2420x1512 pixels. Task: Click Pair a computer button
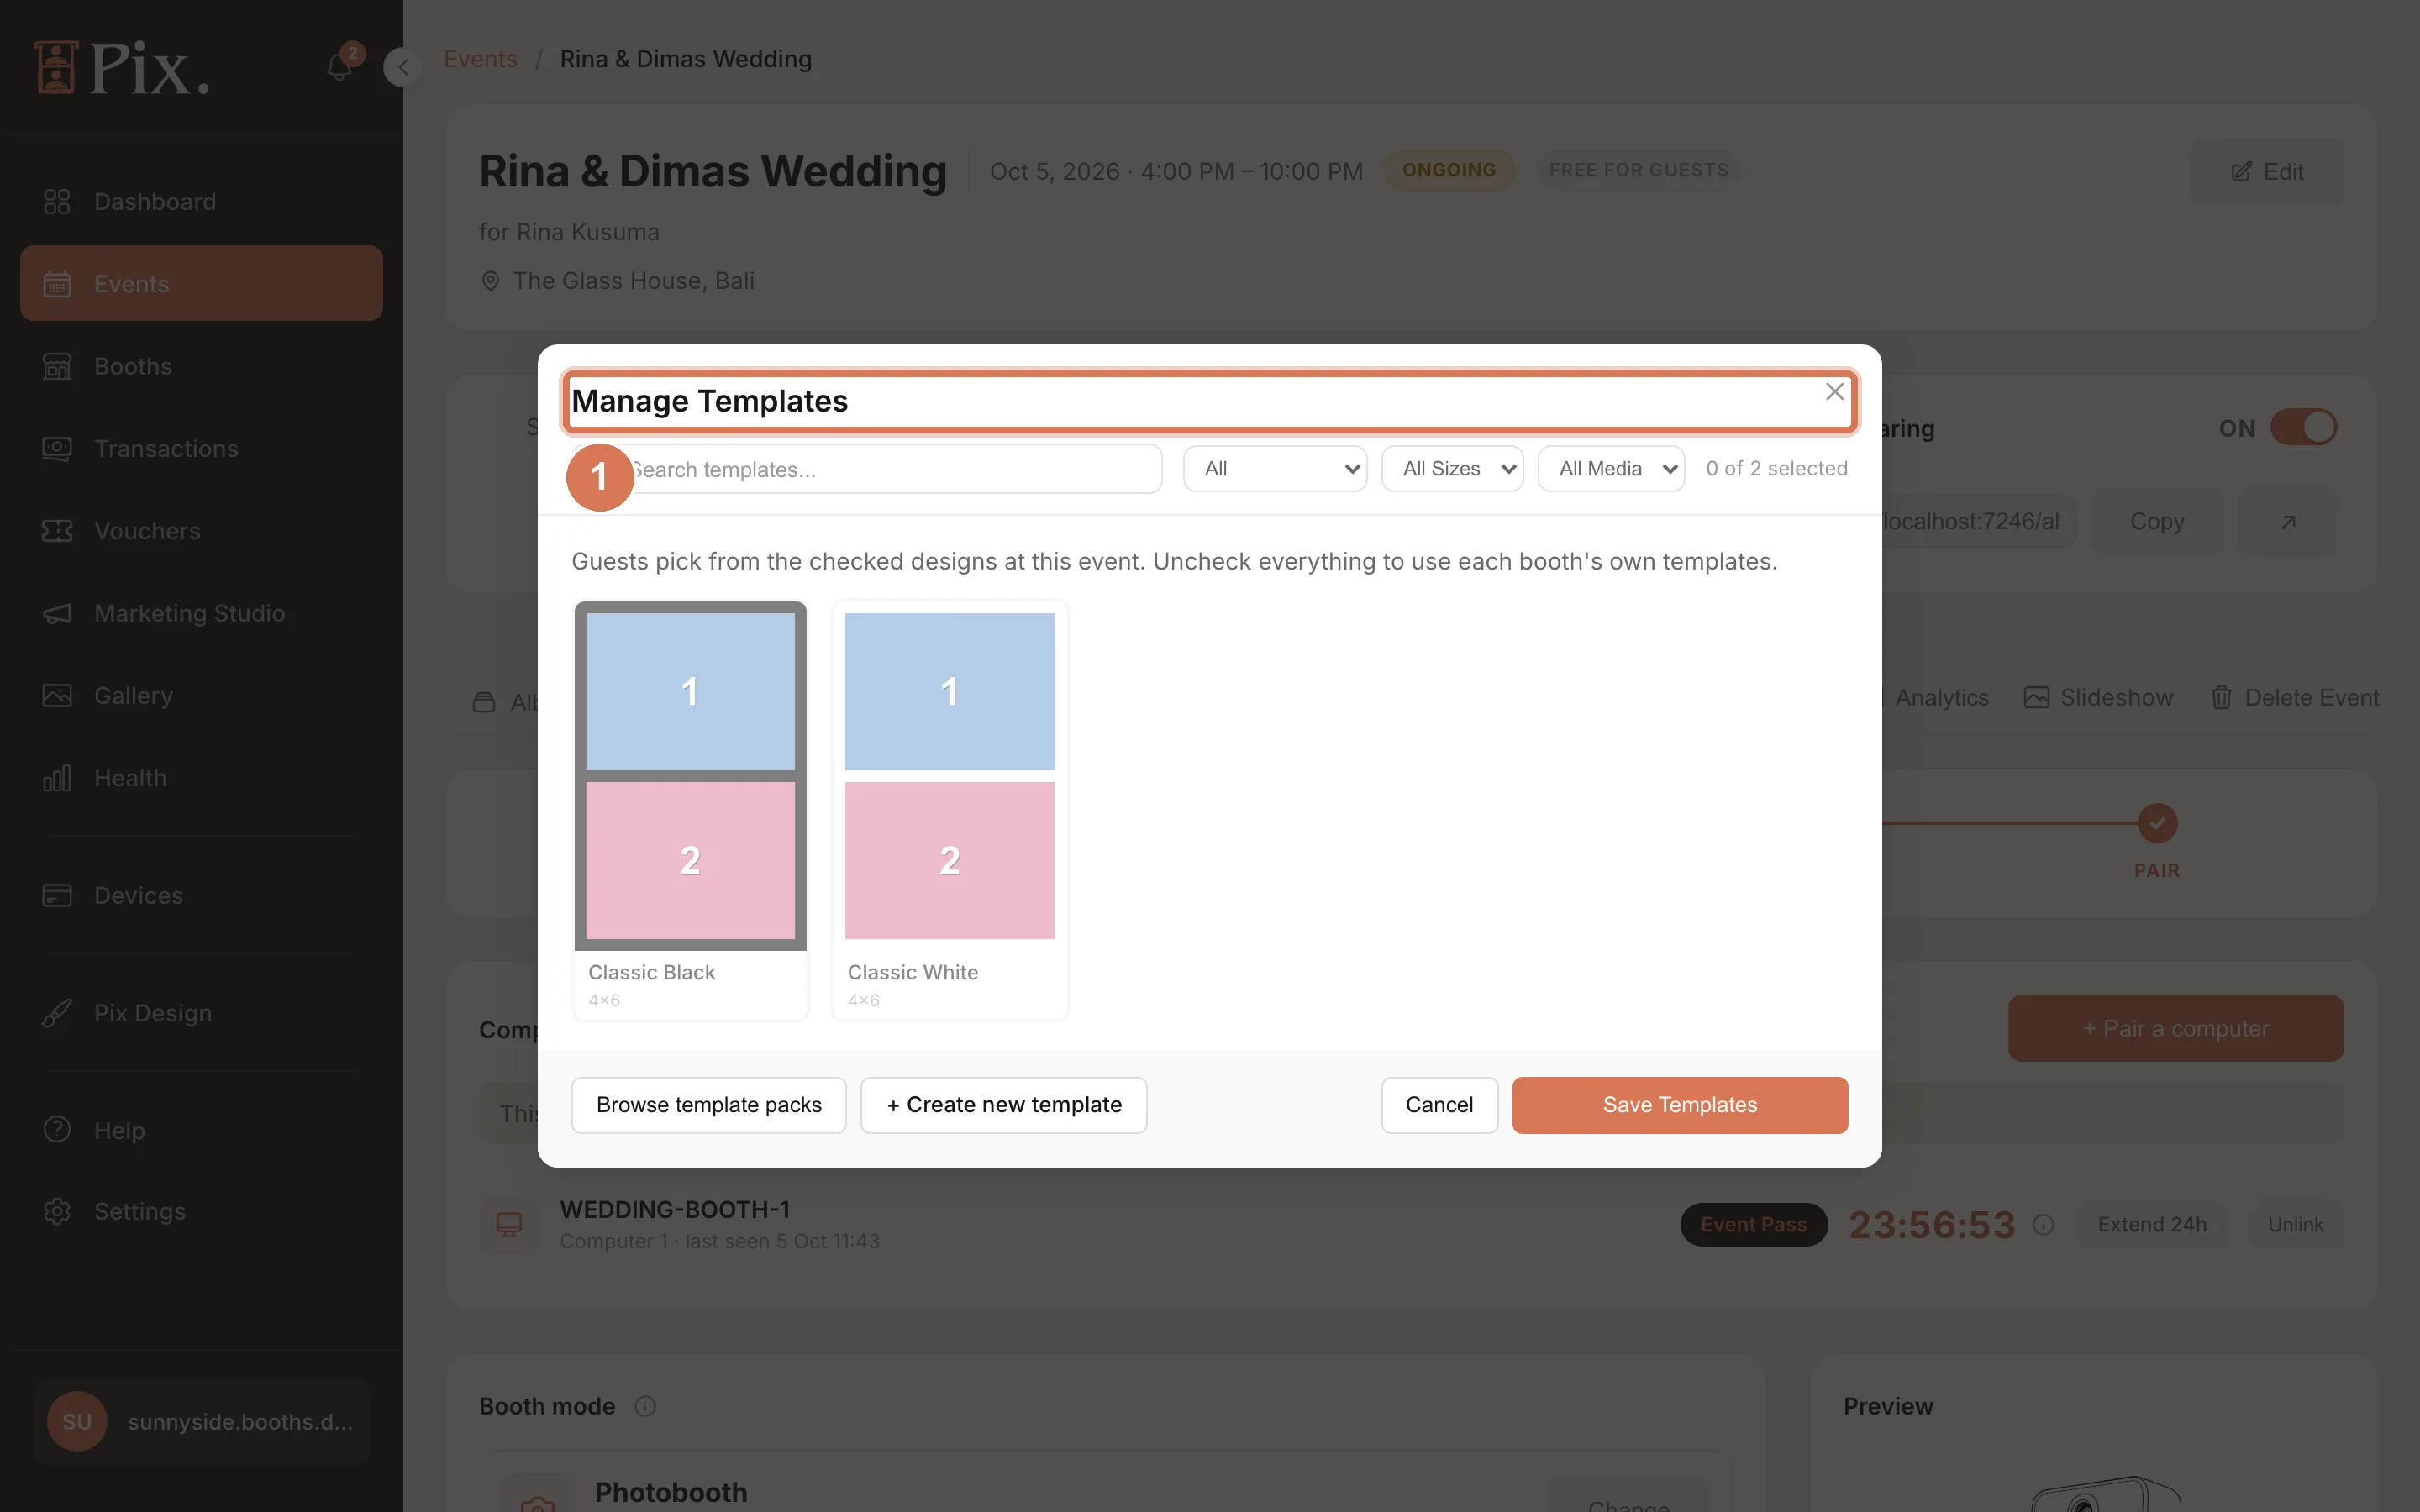coord(2175,1029)
